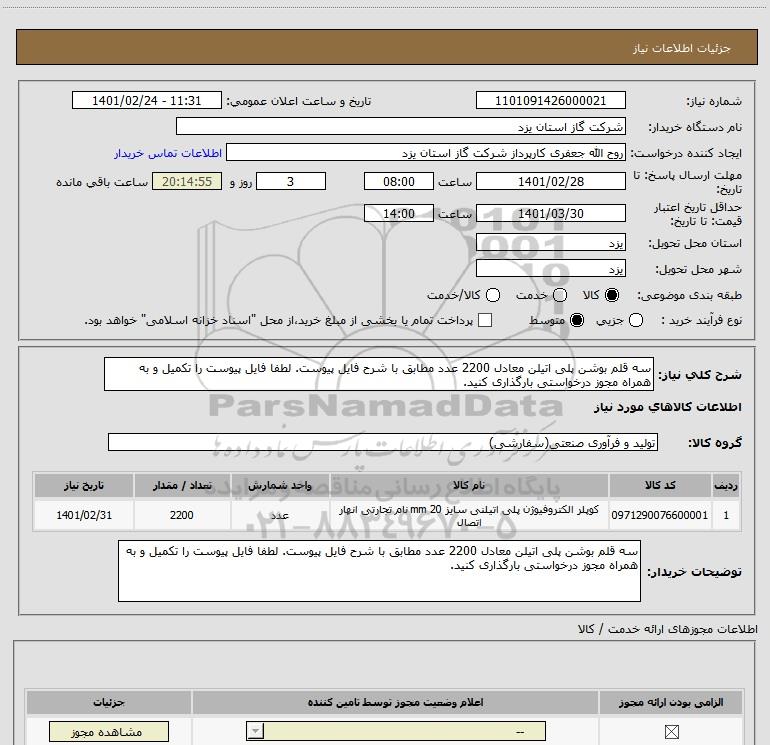770x745 pixels.
Task: Click the validity time field 14:00
Action: pyautogui.click(x=399, y=213)
